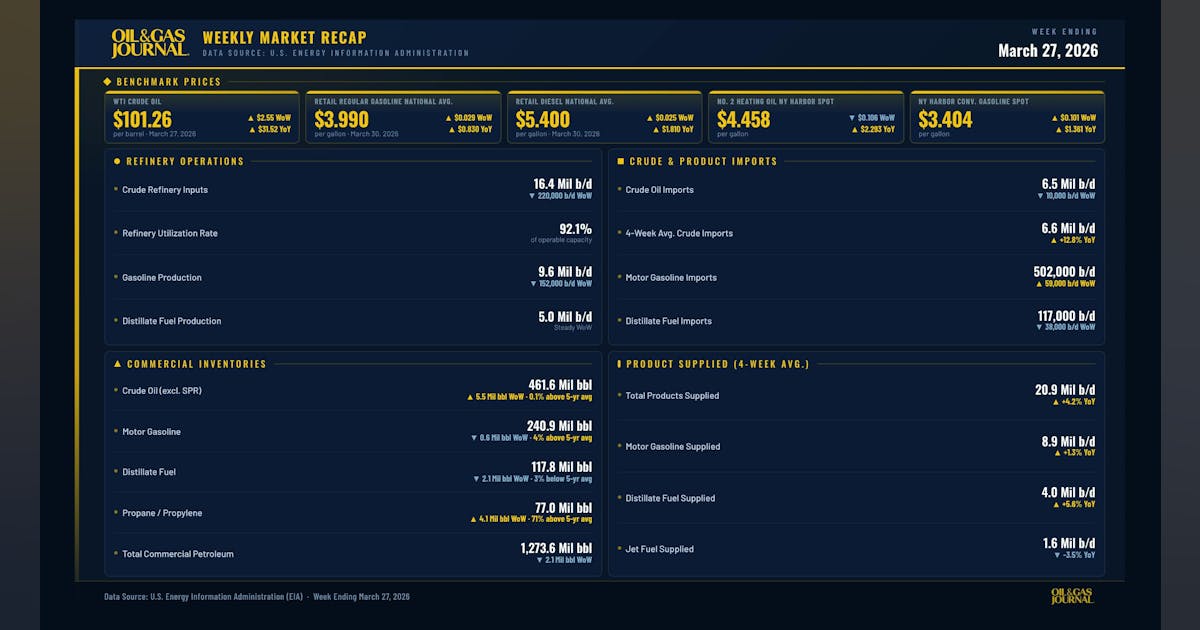Click the diamond icon beside Benchmark Prices

[107, 82]
